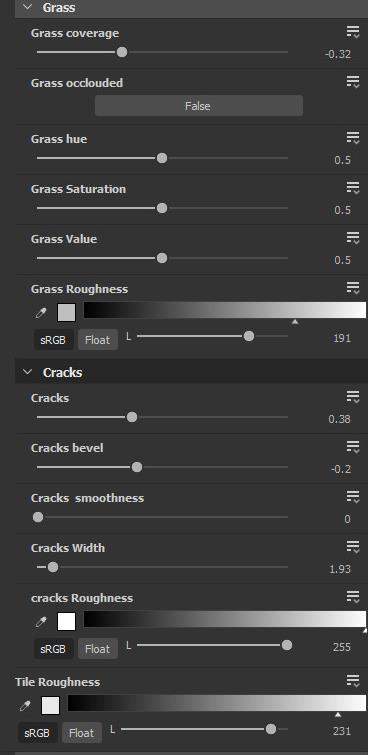Toggle the Grass occlouded False button
The width and height of the screenshot is (368, 755).
[198, 106]
